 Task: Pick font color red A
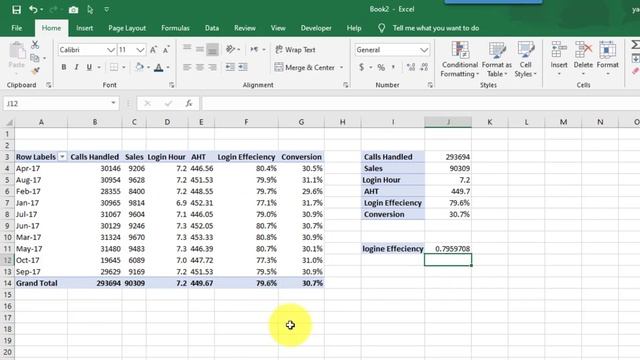click(159, 68)
